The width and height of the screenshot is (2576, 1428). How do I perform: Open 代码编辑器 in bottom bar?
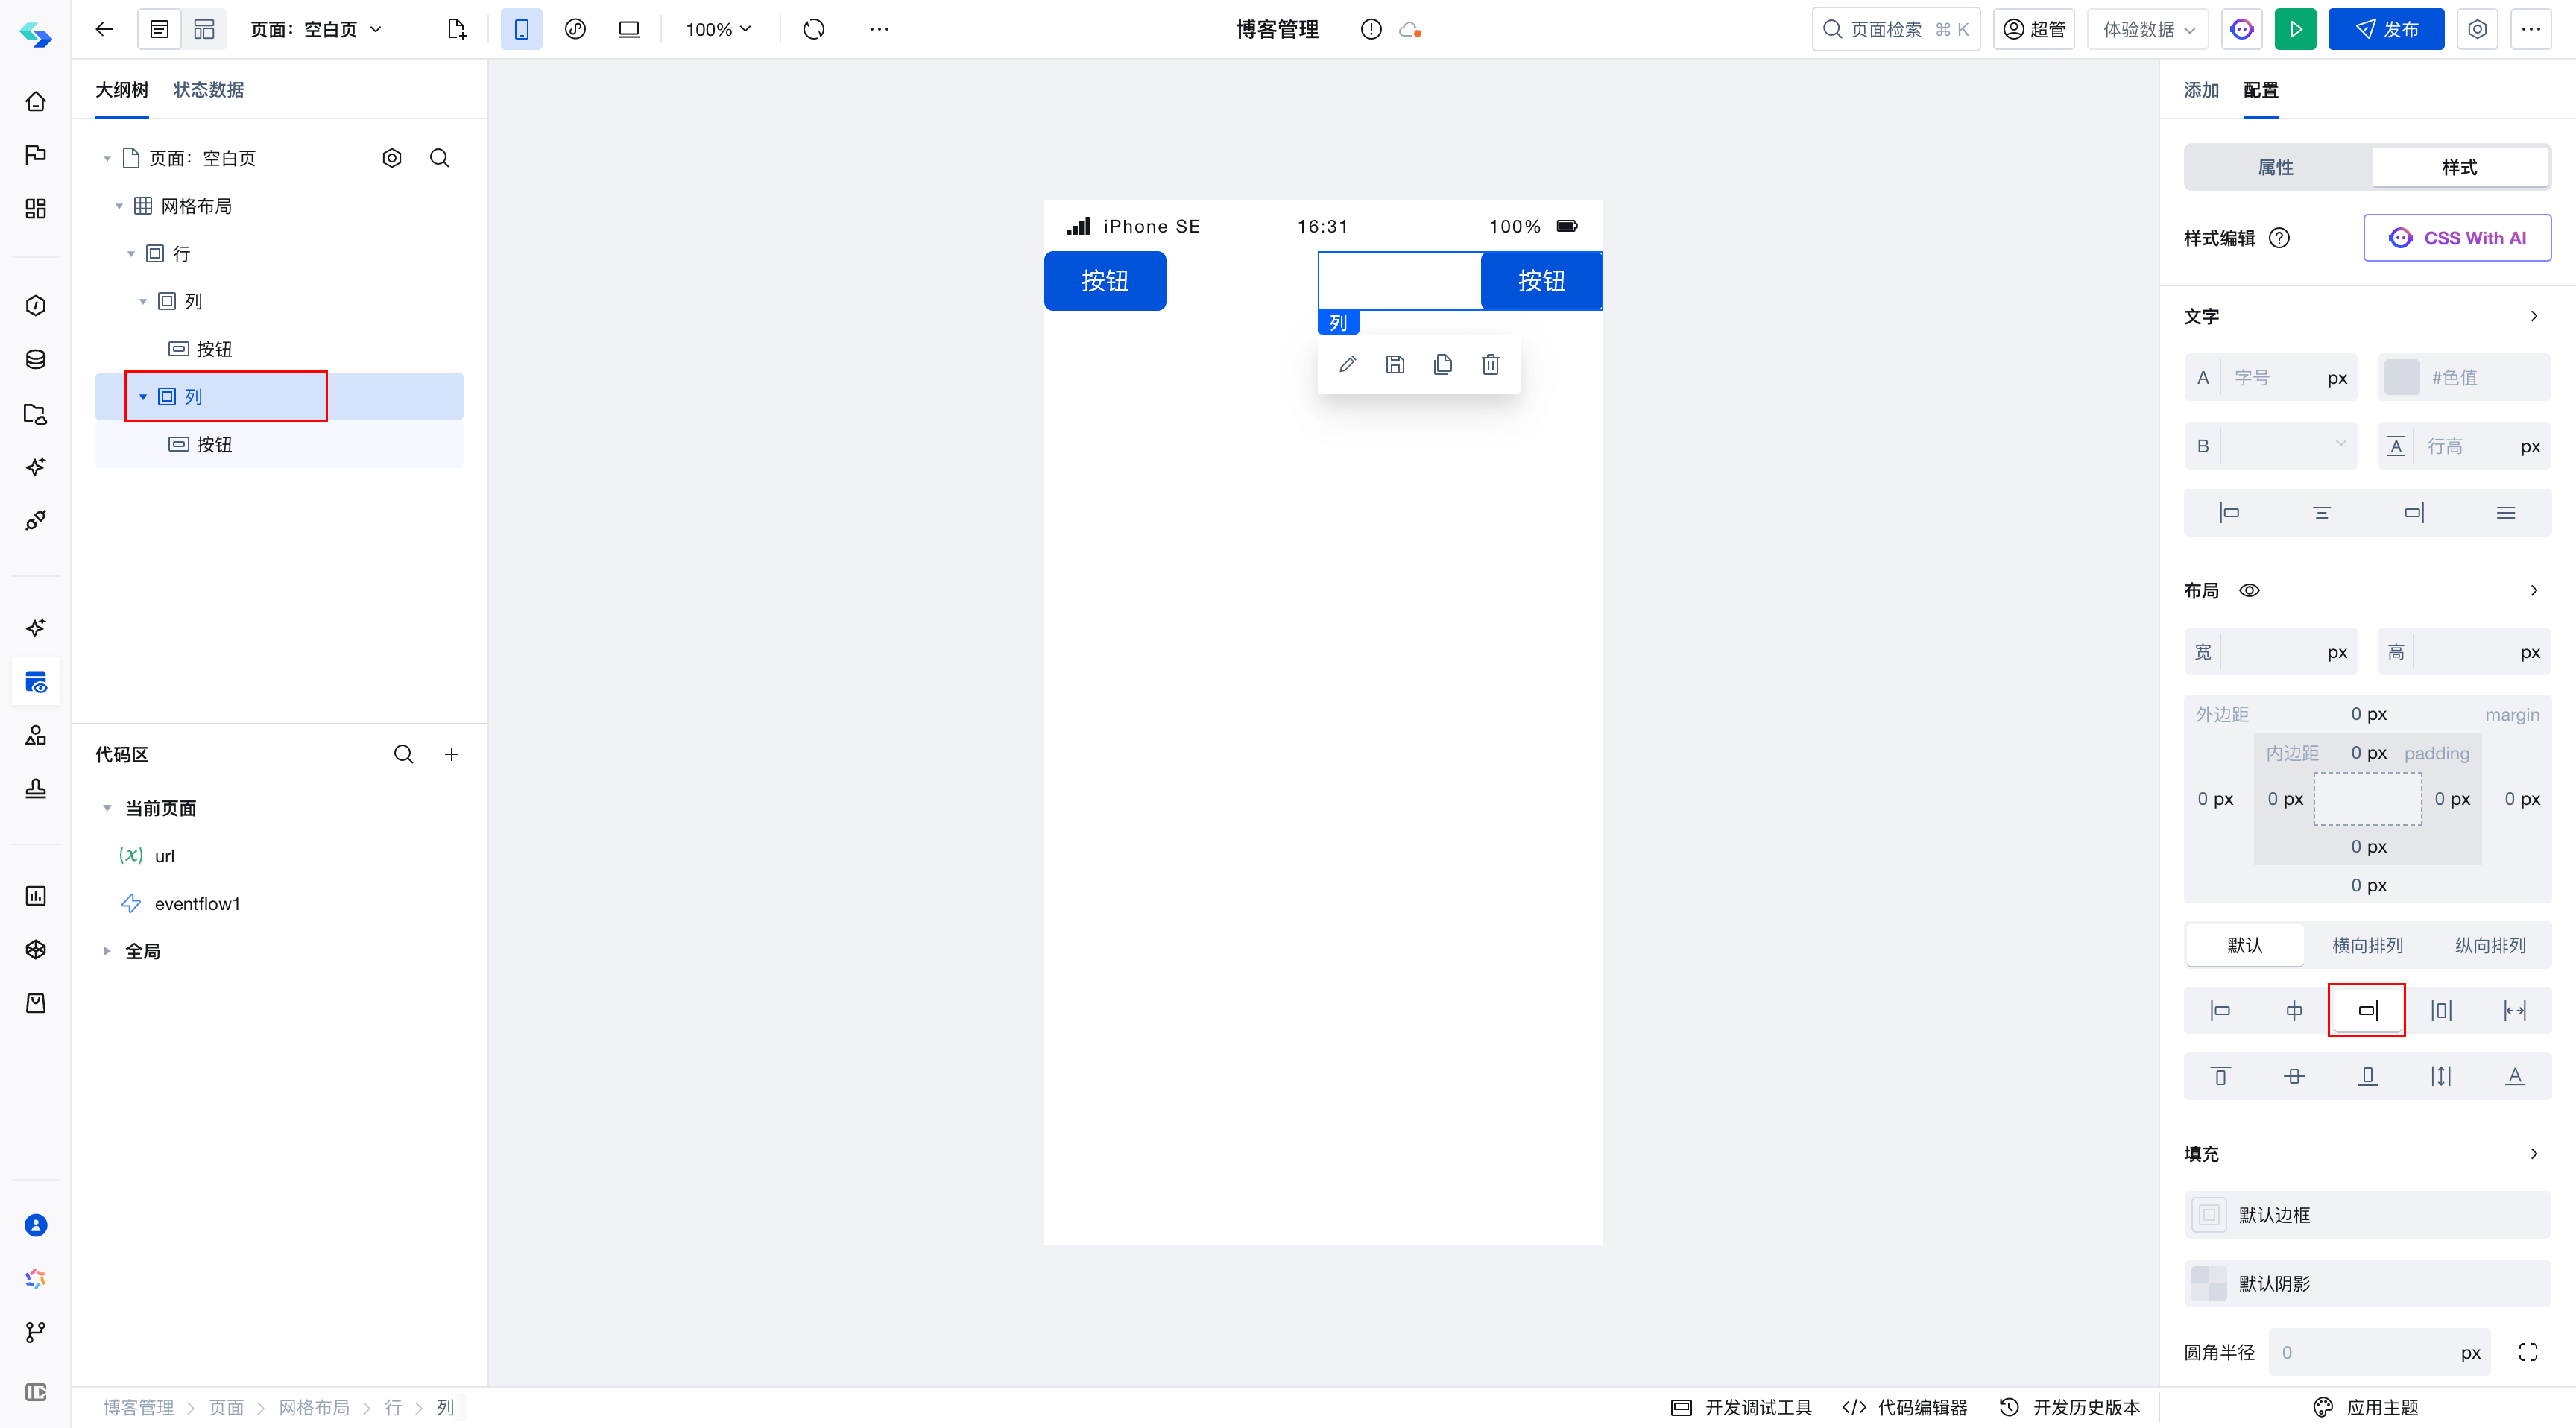point(1904,1407)
